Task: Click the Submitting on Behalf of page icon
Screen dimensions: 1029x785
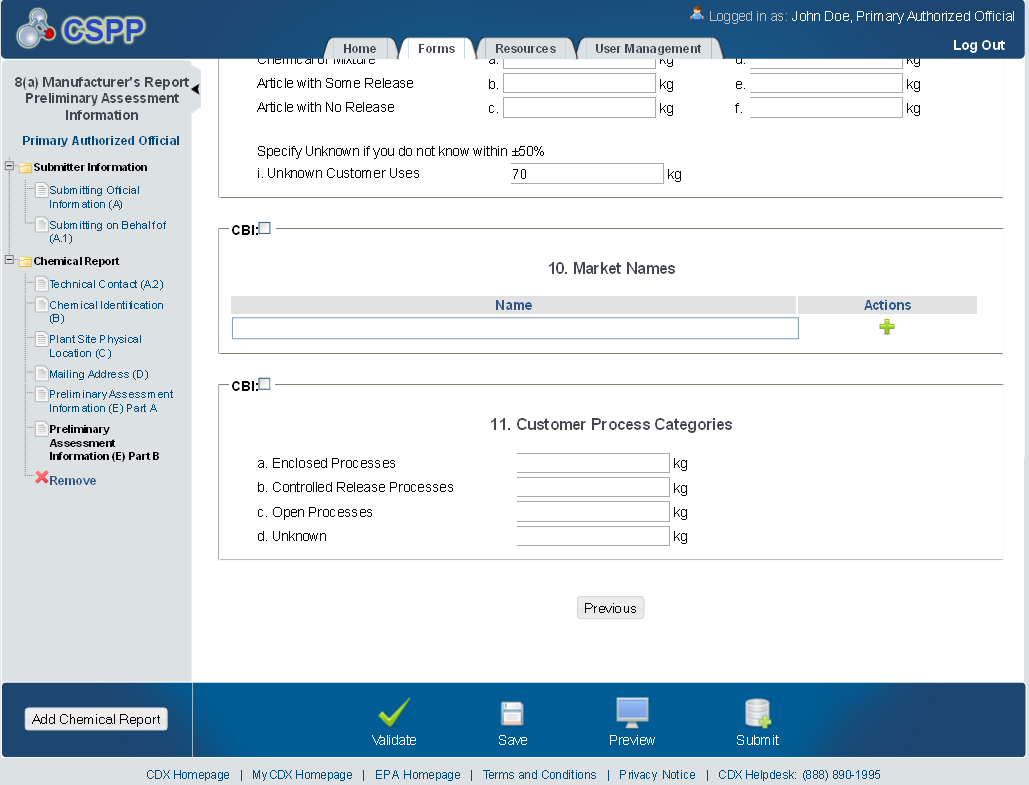Action: [41, 225]
